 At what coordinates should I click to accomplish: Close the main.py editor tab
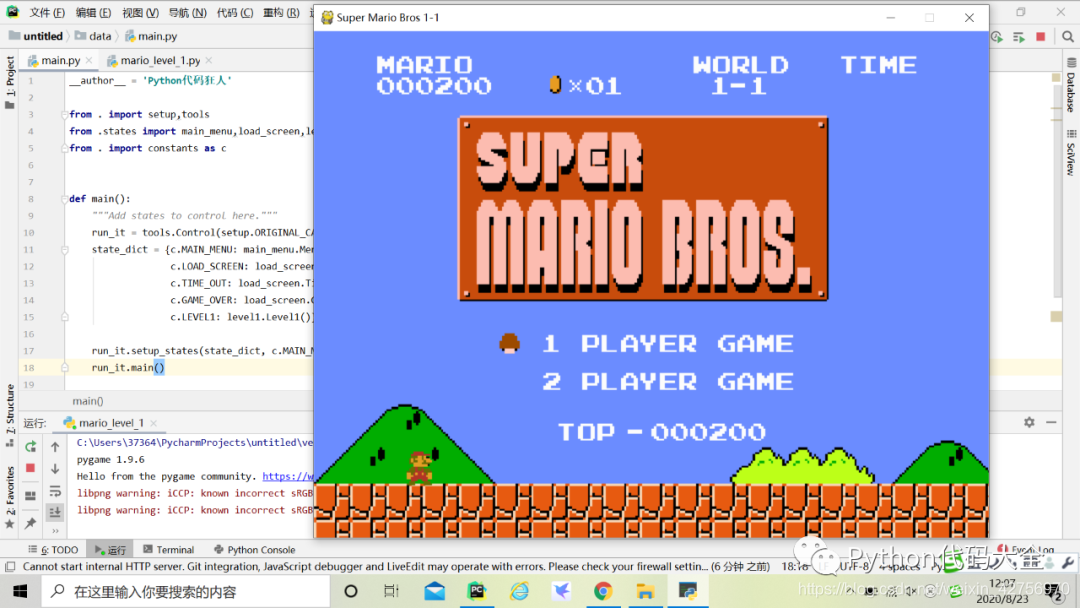click(x=89, y=61)
